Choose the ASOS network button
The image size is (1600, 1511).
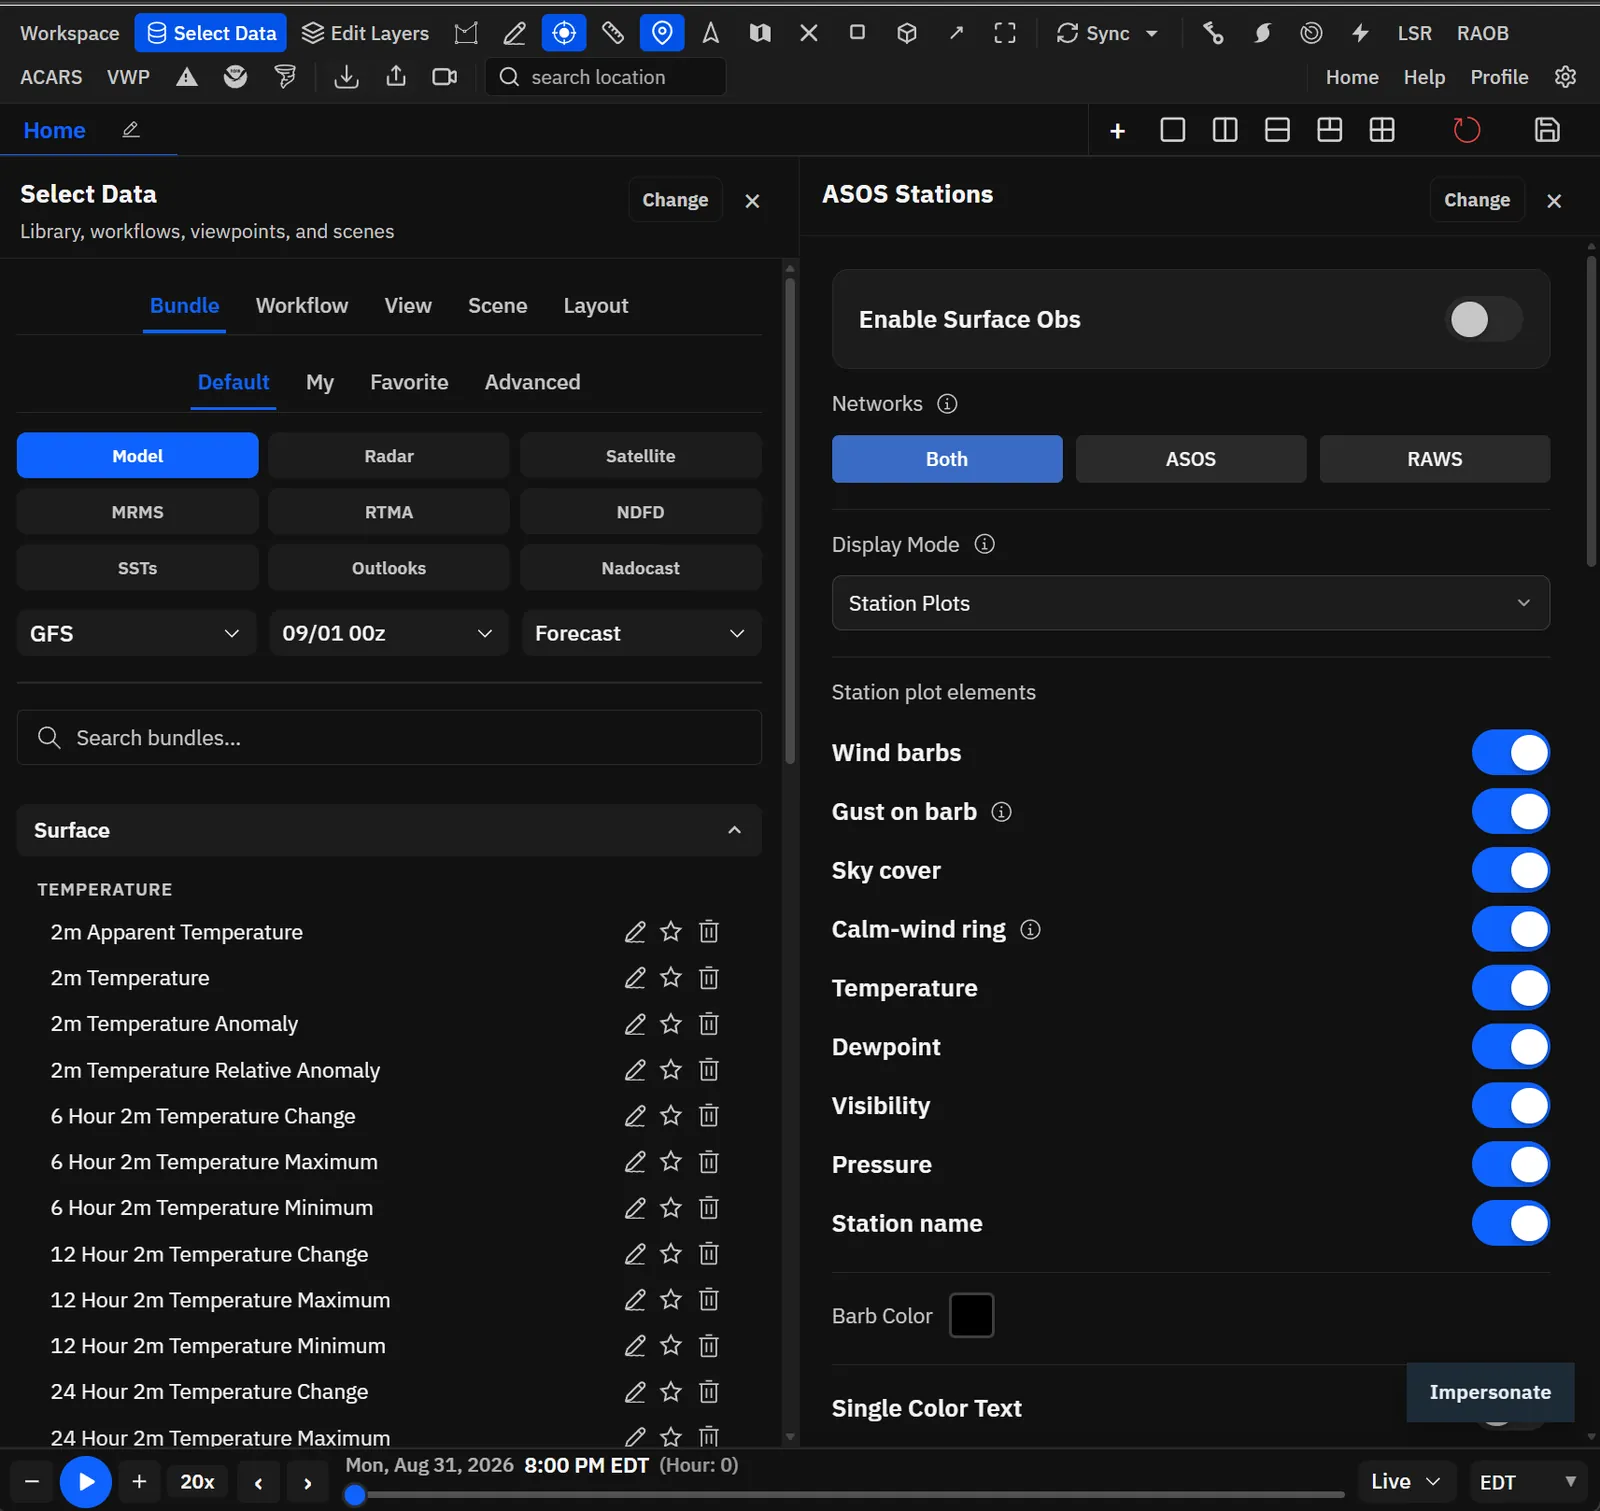1191,459
